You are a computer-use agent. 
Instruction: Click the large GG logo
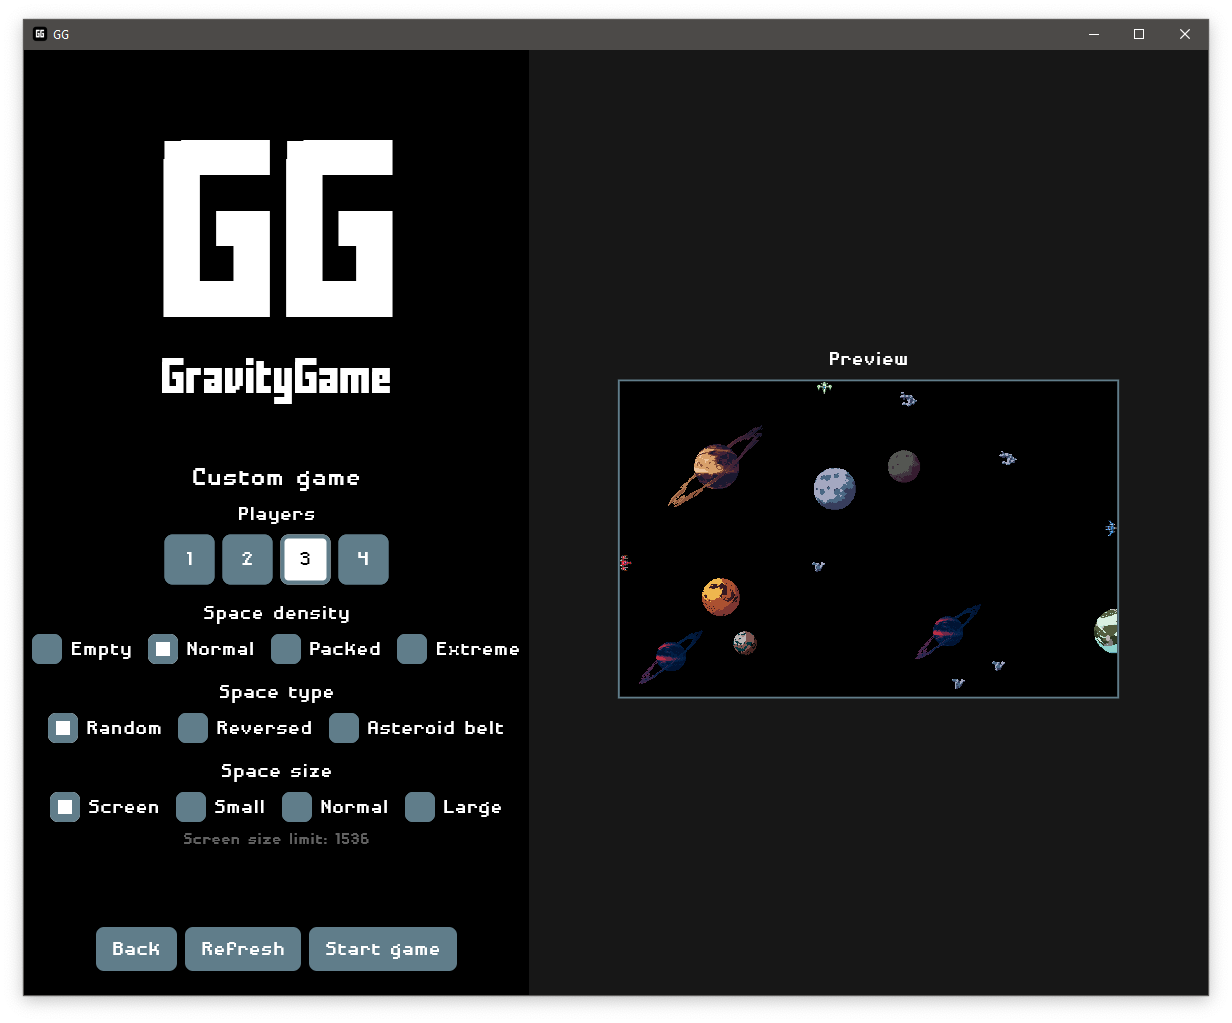coord(278,229)
